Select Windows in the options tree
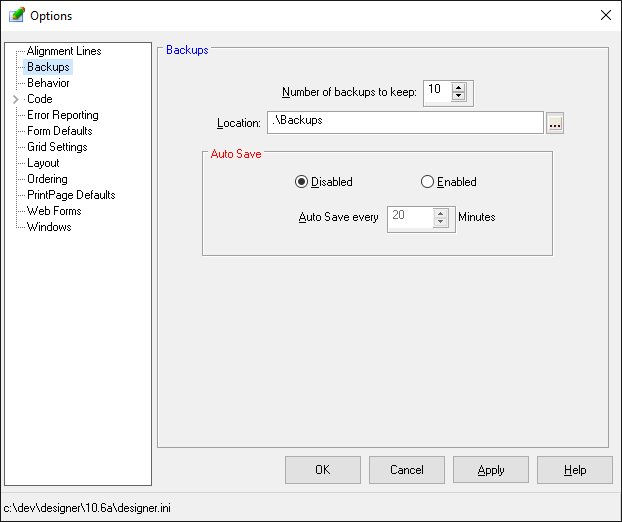 pos(49,227)
